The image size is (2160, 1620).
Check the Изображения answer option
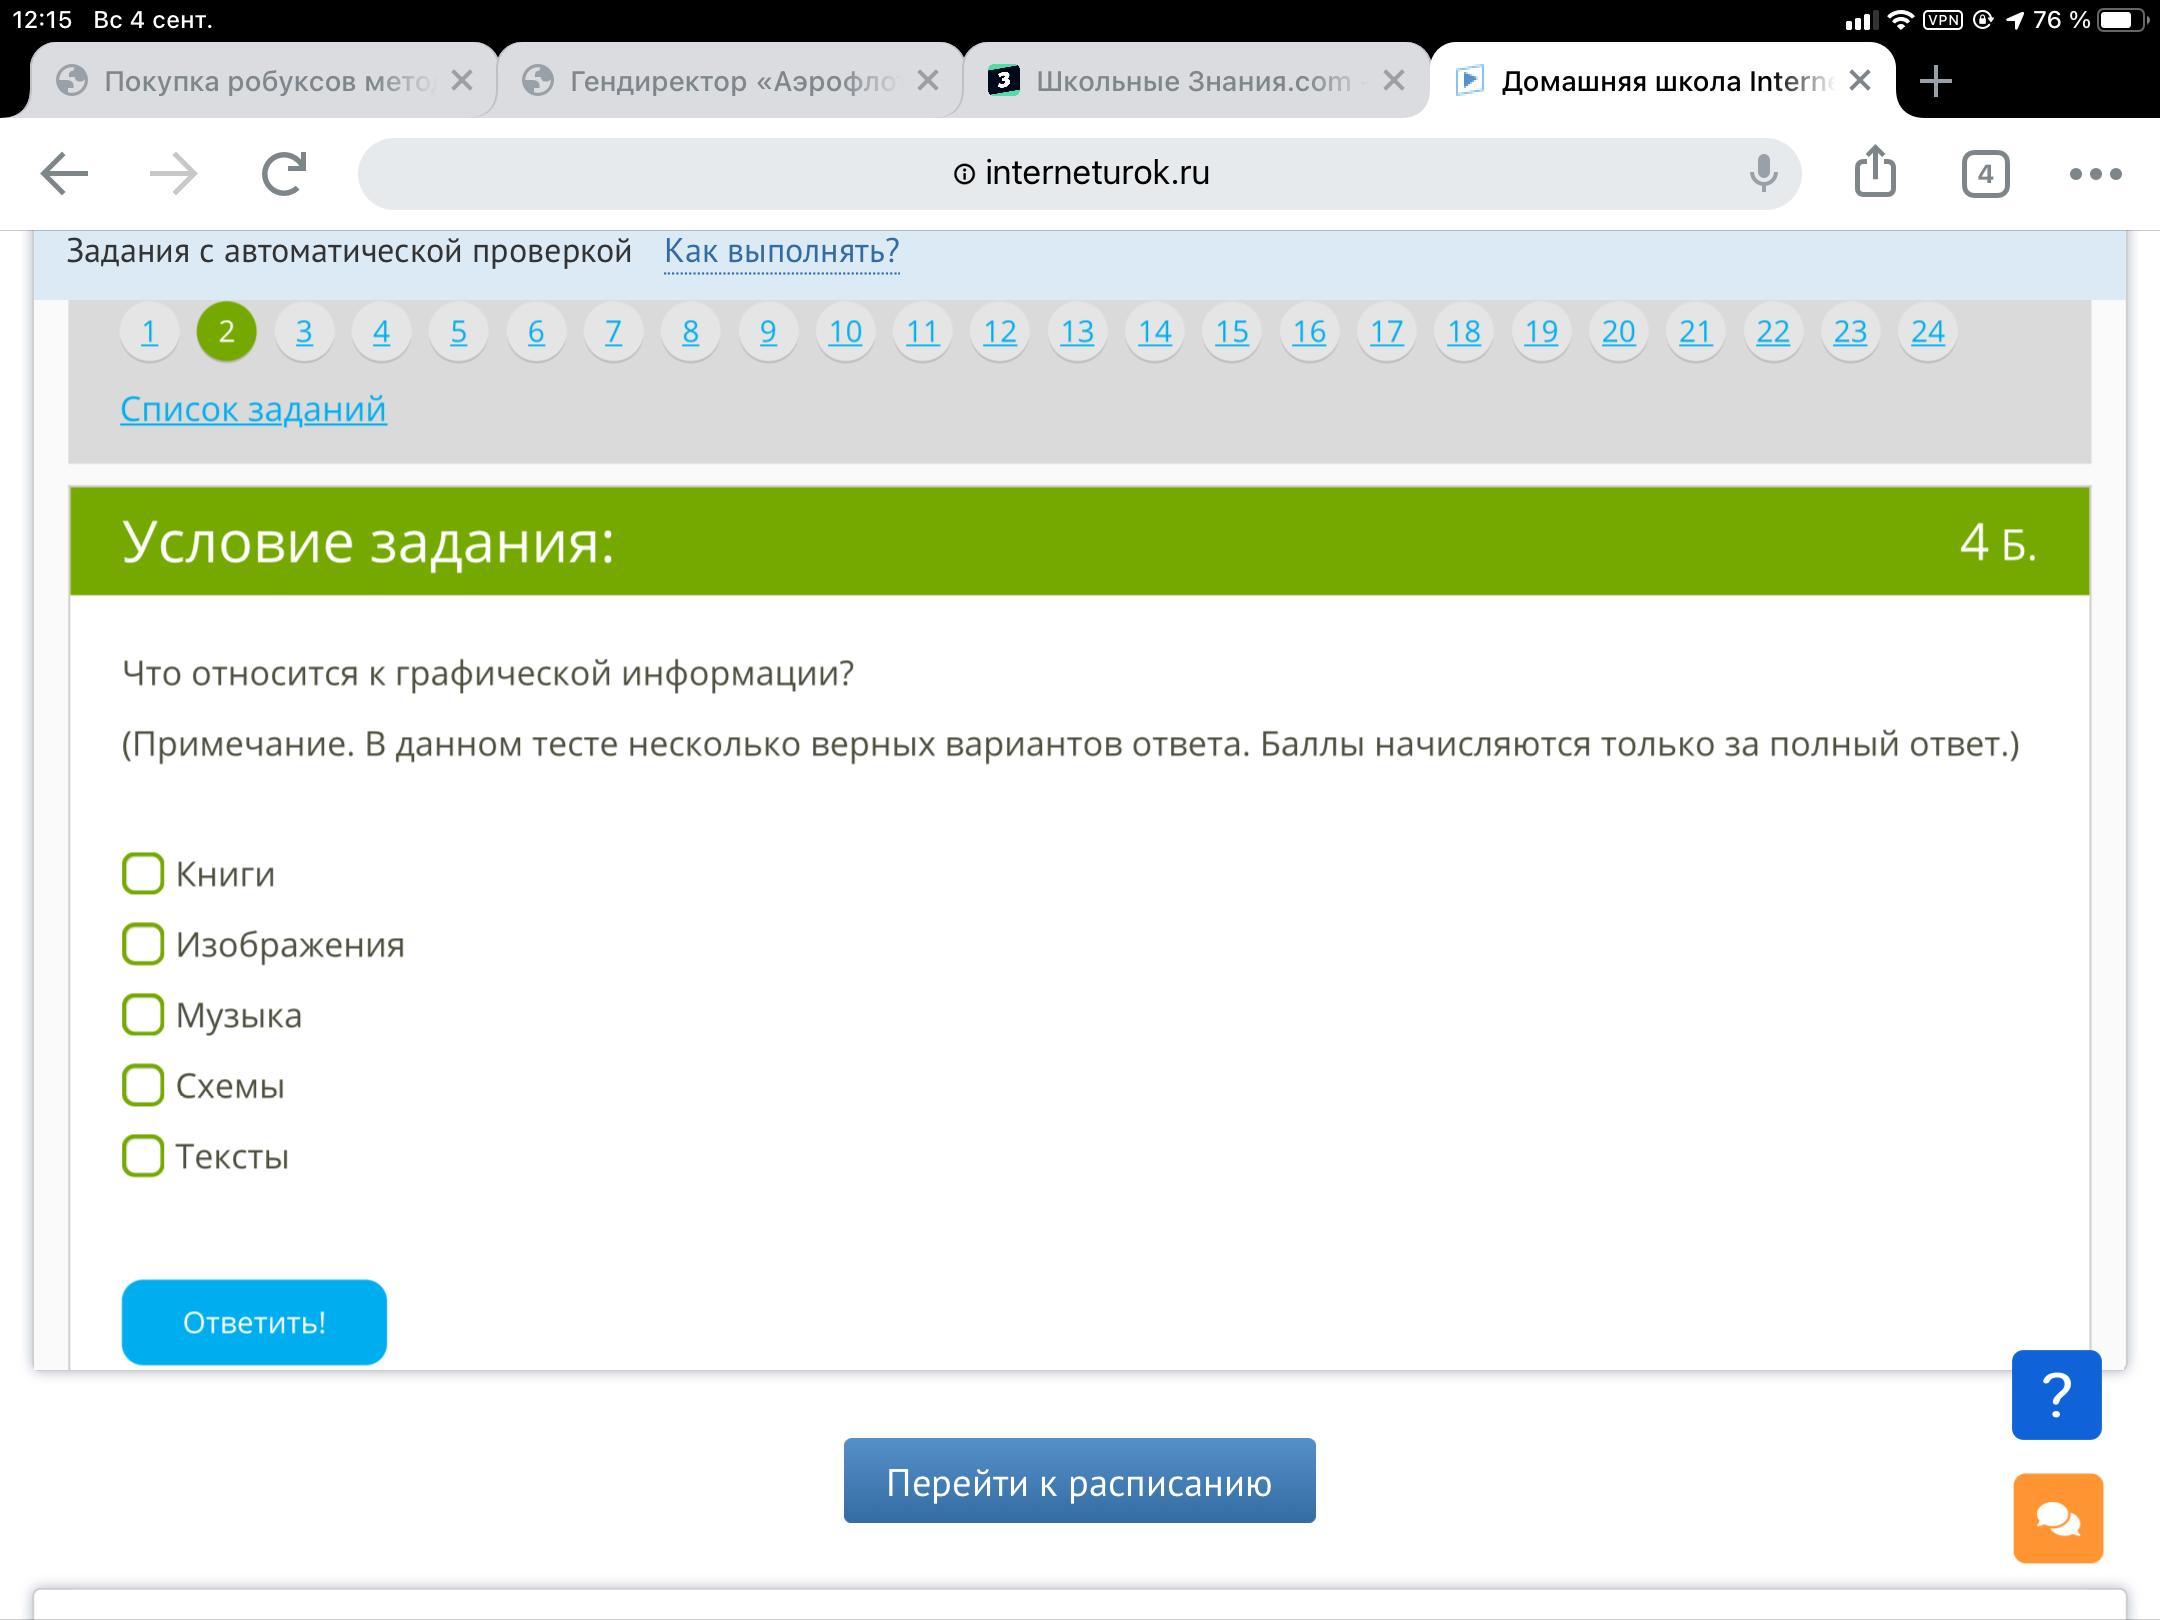[143, 944]
